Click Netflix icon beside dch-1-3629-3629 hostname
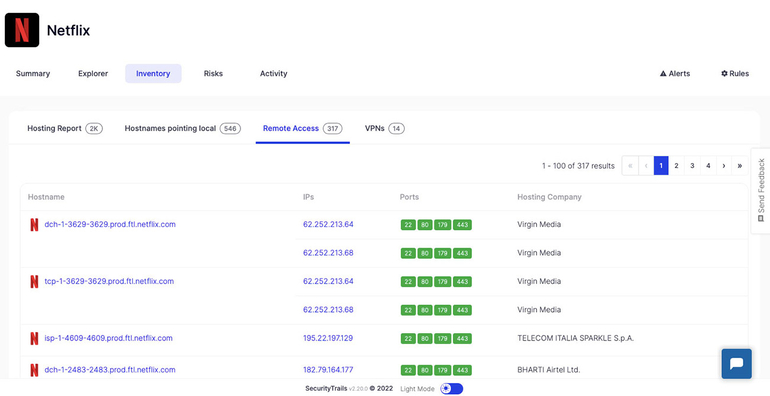Image resolution: width=770 pixels, height=396 pixels. [x=34, y=225]
